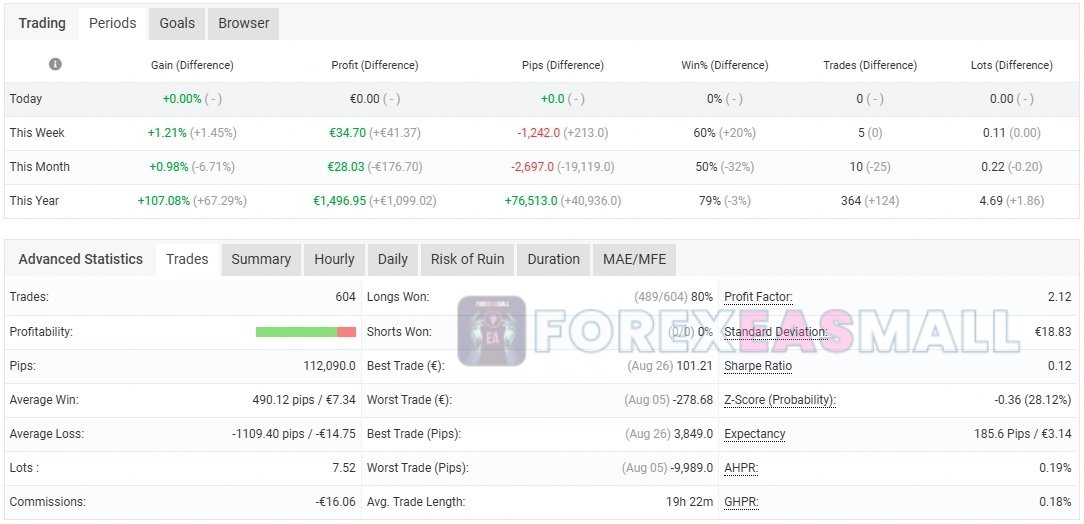This screenshot has width=1084, height=524.
Task: Open the Browser tab
Action: click(243, 24)
